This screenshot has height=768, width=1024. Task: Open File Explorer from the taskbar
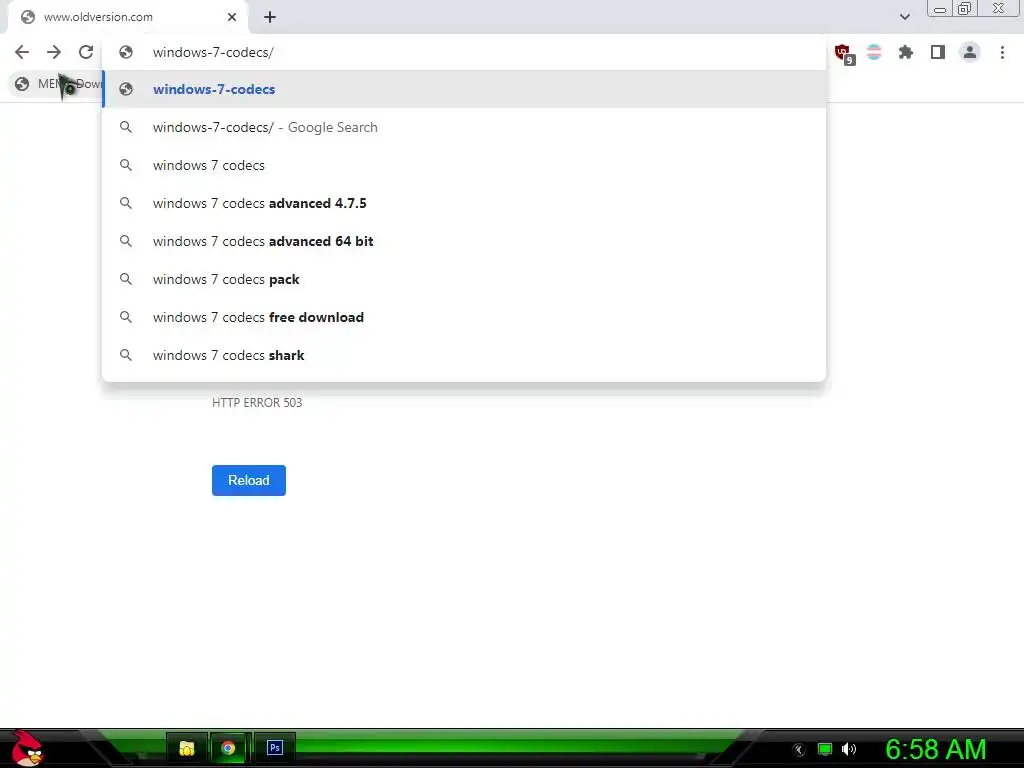(187, 748)
